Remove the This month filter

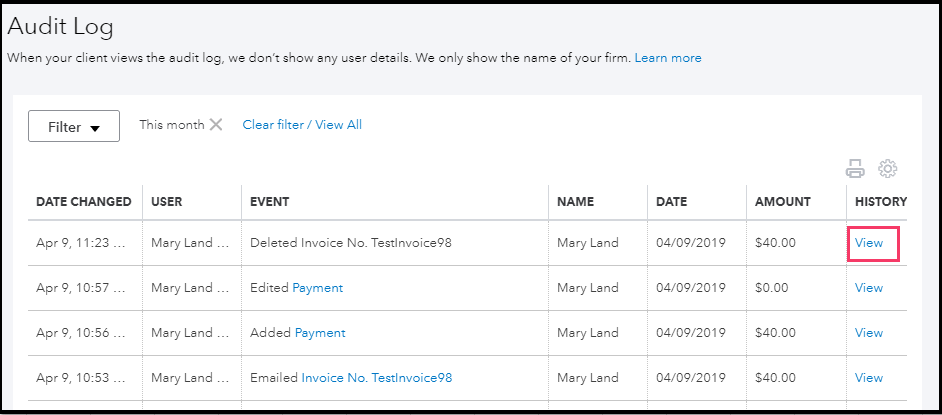click(215, 125)
